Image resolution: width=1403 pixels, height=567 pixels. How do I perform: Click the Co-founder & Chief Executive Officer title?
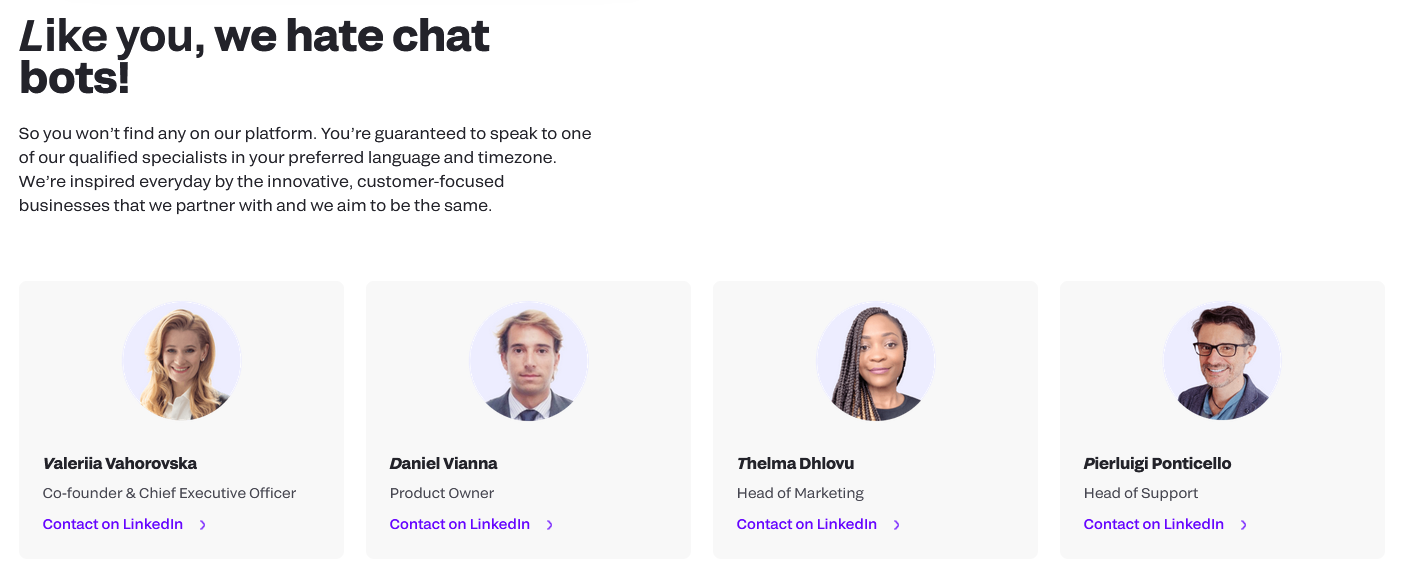coord(169,493)
